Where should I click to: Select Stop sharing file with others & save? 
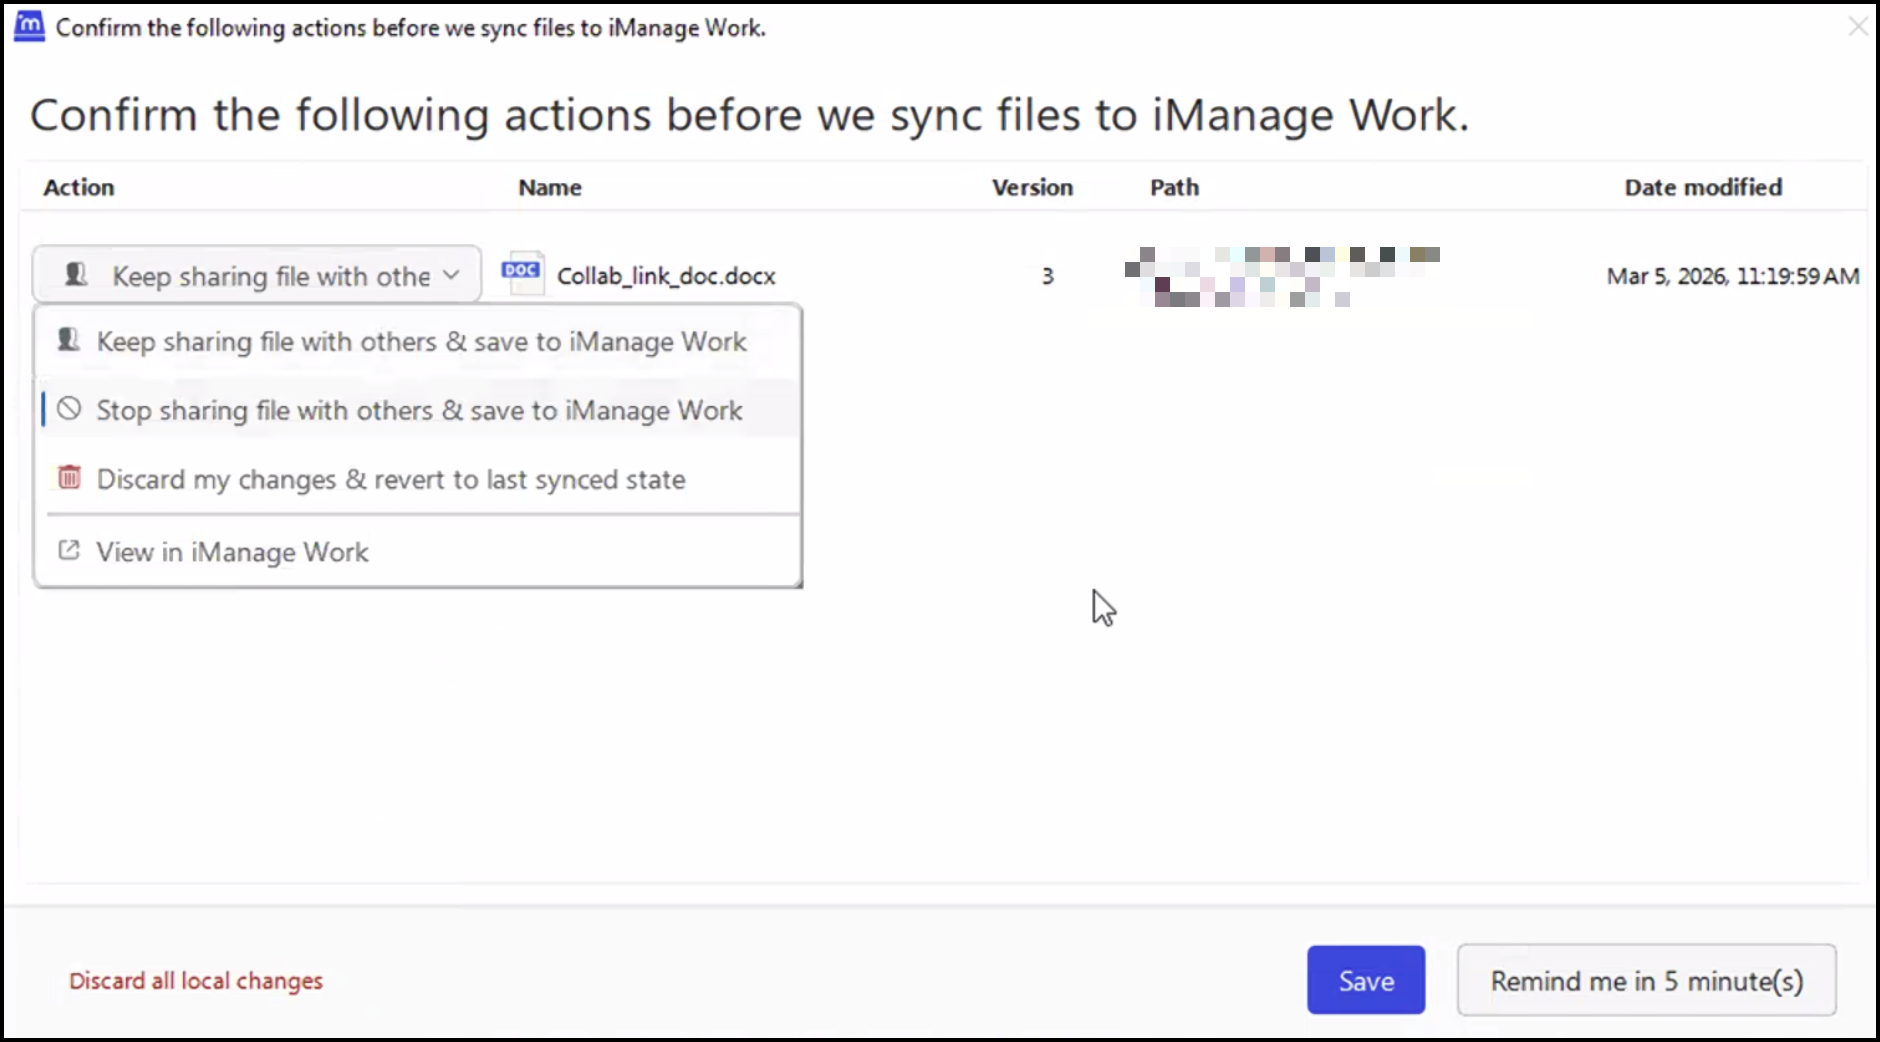coord(419,411)
